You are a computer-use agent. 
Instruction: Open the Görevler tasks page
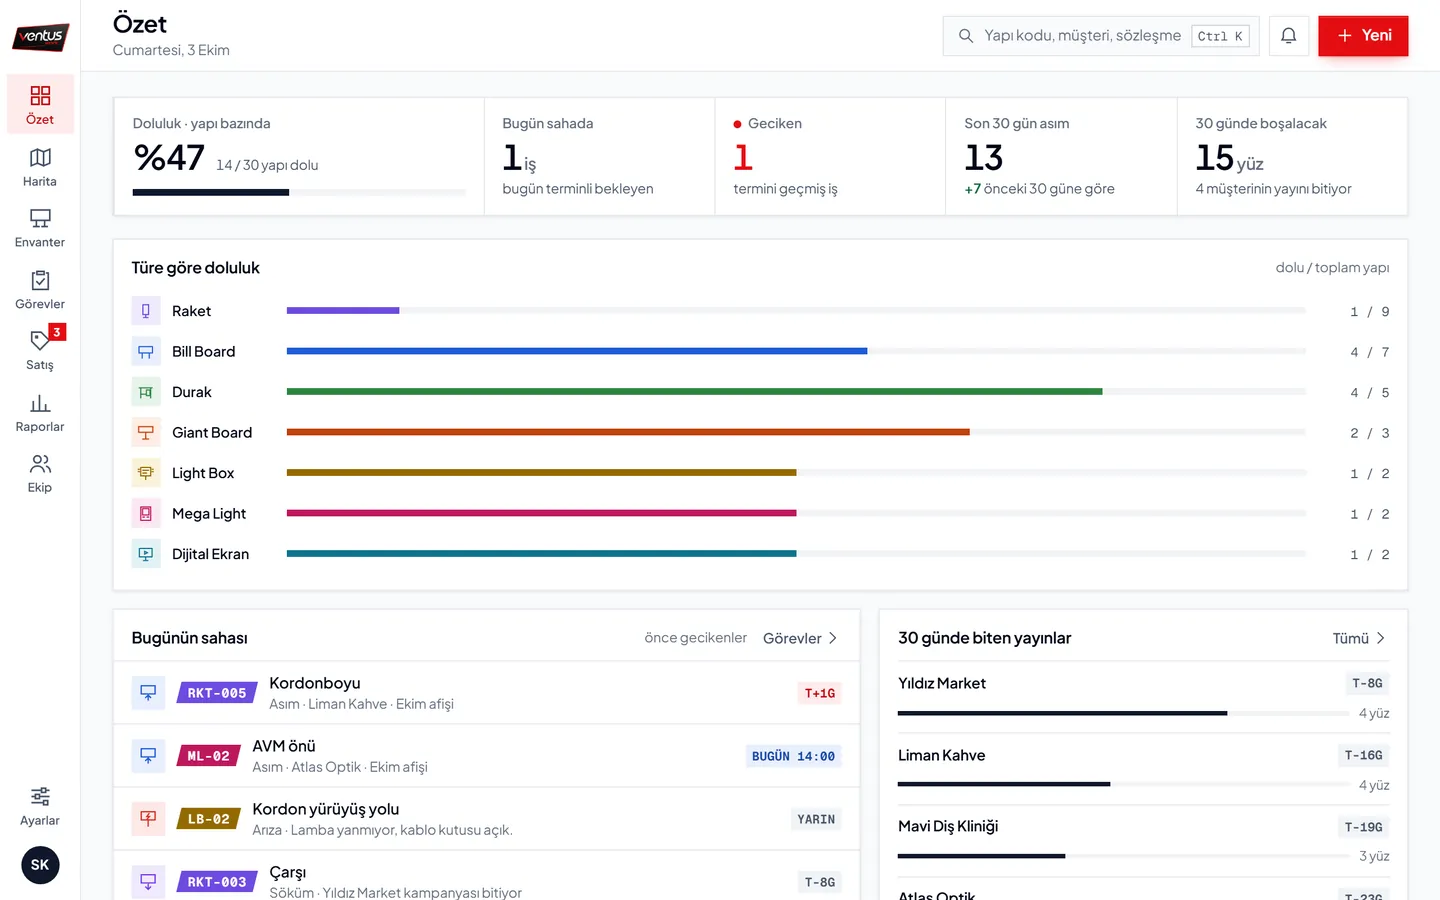[x=40, y=290]
